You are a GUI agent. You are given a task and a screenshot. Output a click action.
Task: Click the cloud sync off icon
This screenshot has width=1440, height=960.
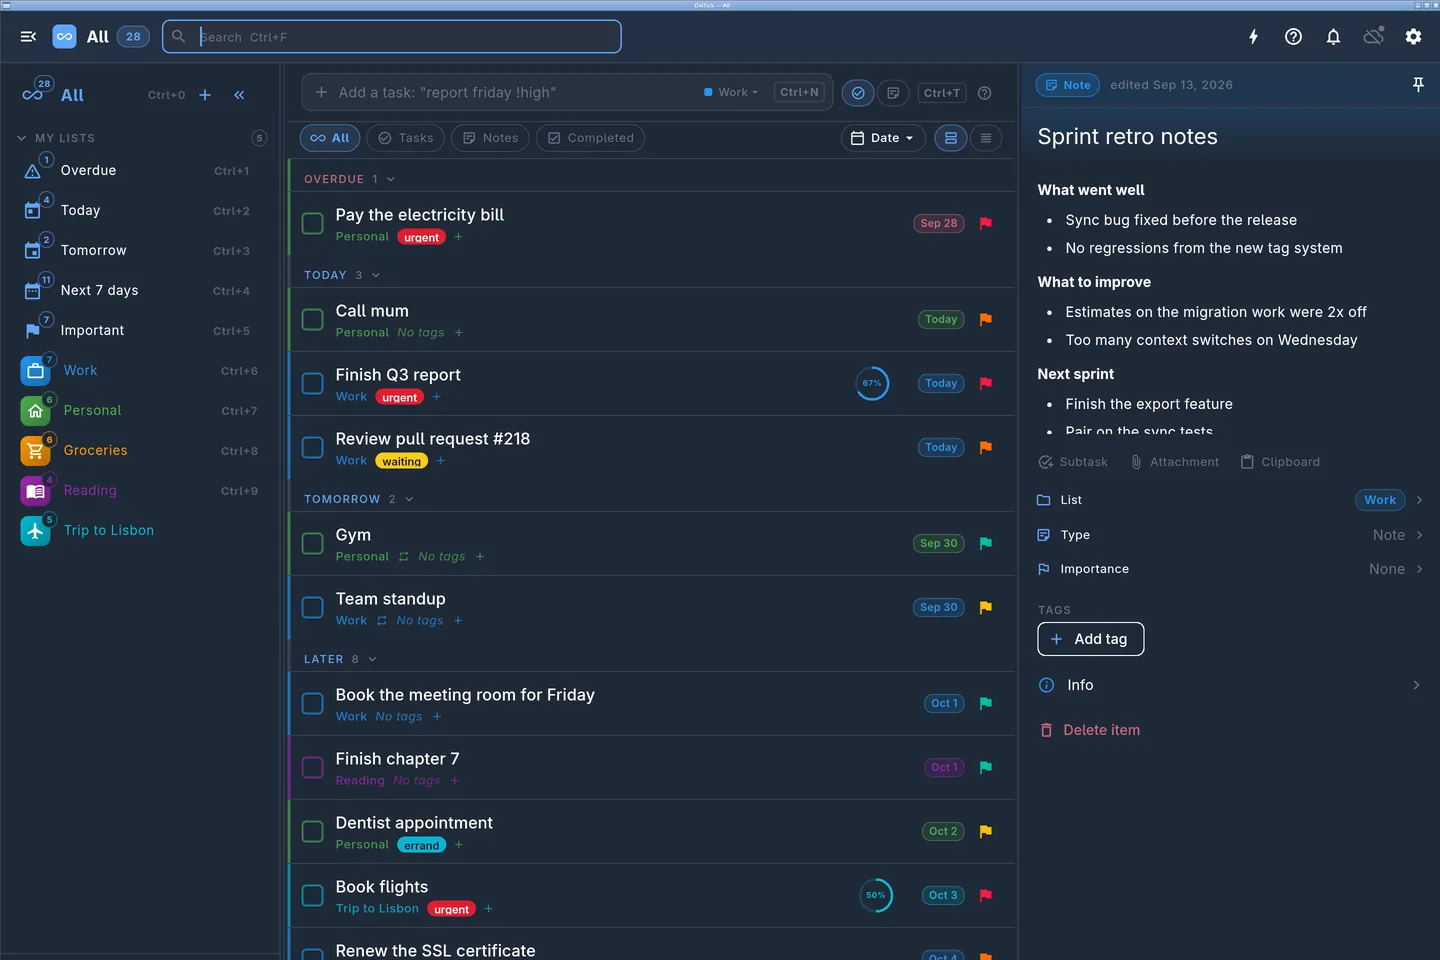[1373, 37]
